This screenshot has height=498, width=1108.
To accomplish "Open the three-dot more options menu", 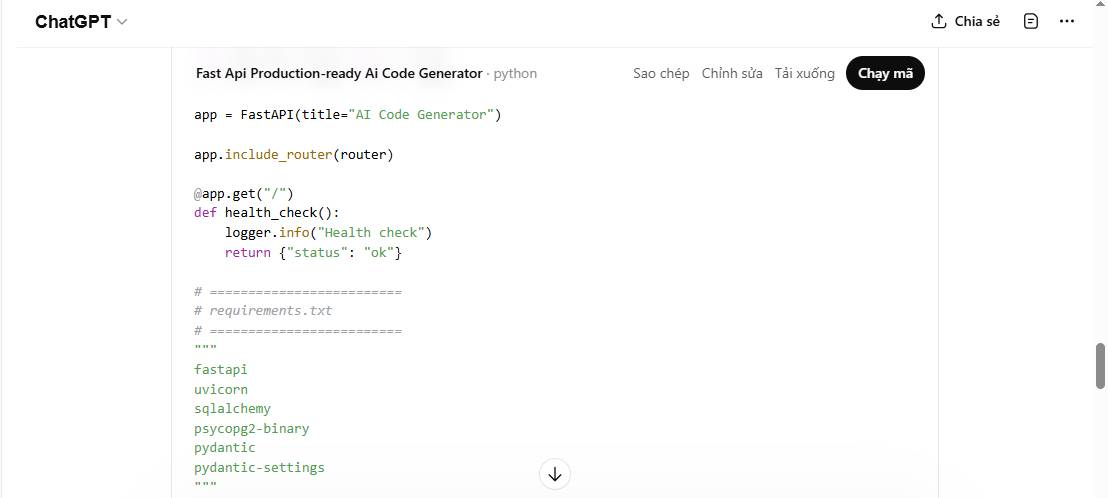I will point(1068,21).
